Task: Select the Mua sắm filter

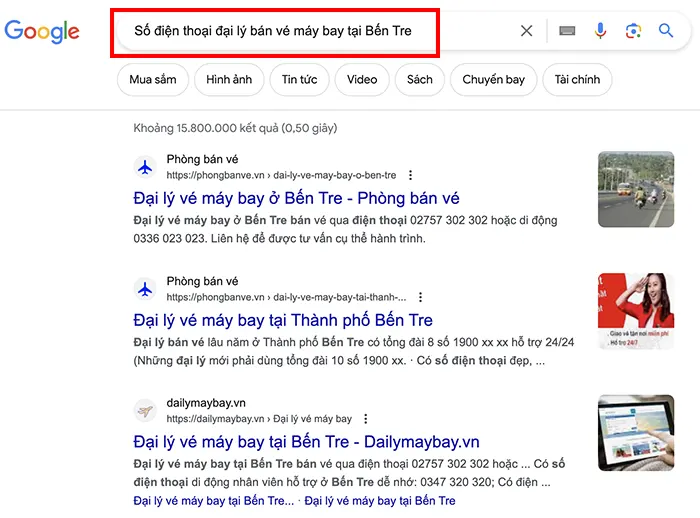Action: pyautogui.click(x=153, y=79)
